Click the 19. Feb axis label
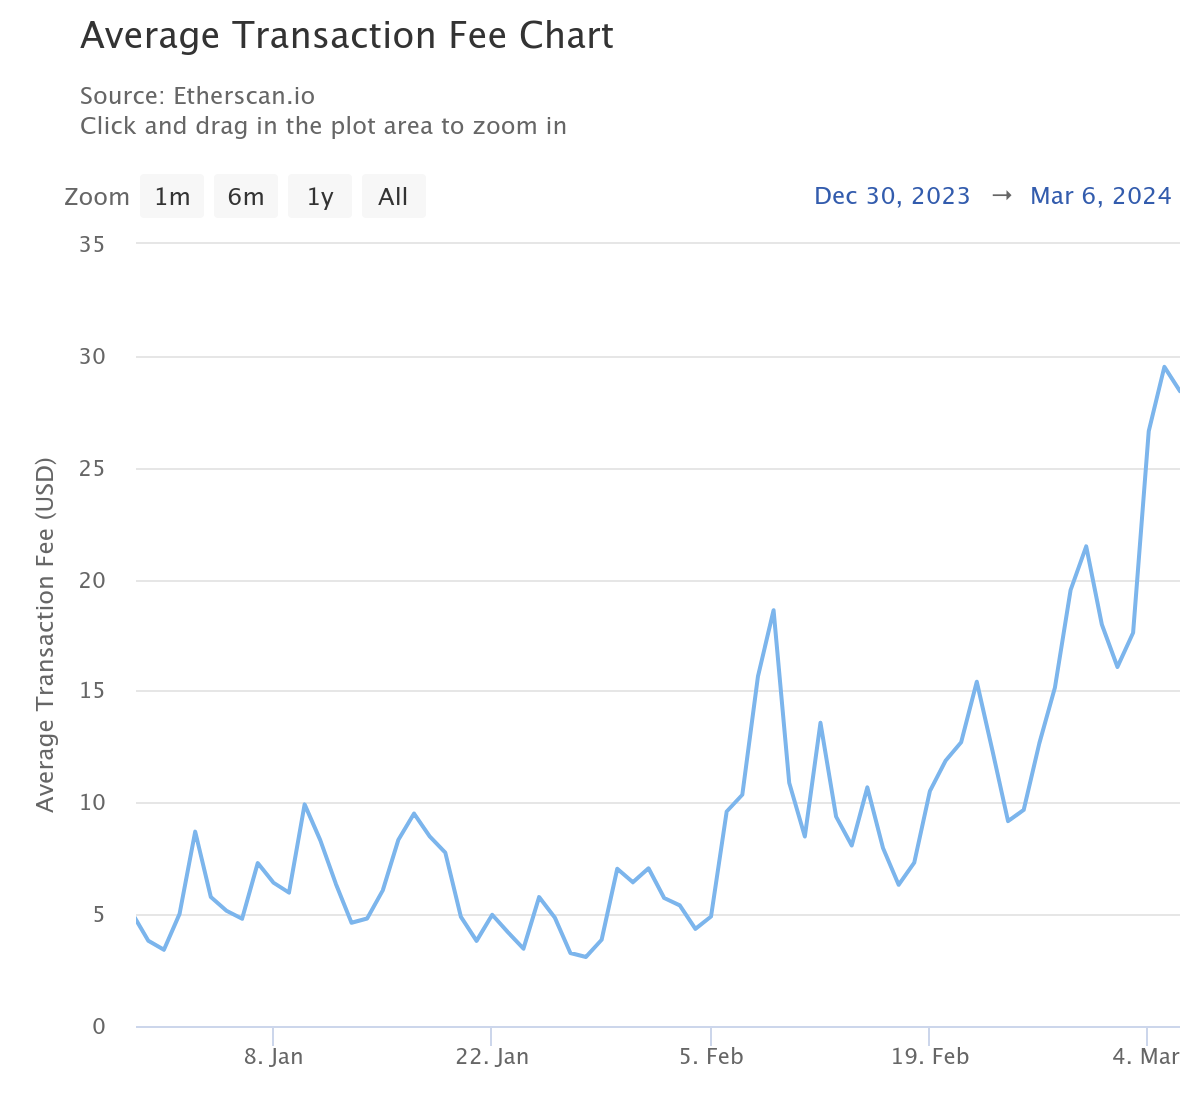The height and width of the screenshot is (1100, 1200). tap(931, 1056)
